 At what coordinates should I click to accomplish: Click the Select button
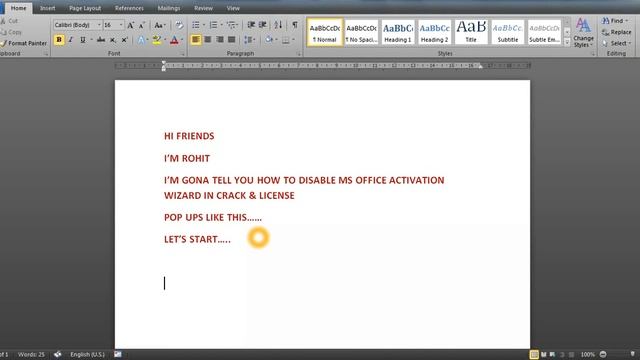(x=617, y=43)
